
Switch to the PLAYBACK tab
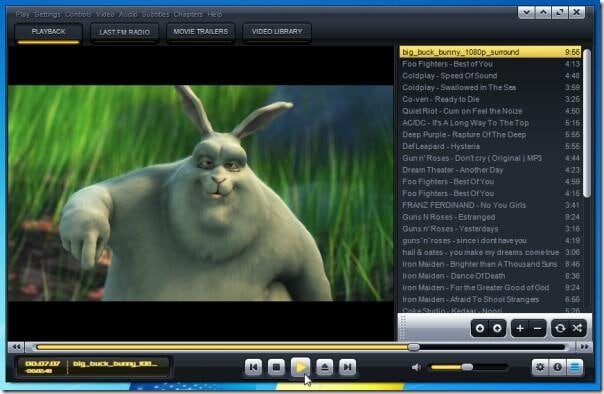pos(49,32)
